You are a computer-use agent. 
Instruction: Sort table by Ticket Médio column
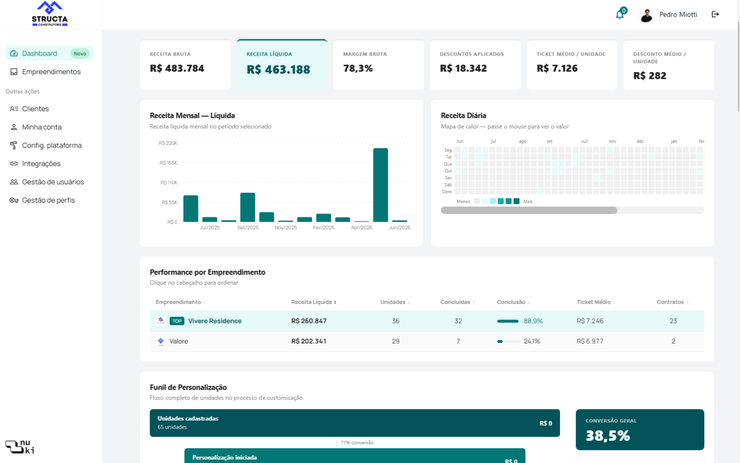click(x=596, y=302)
